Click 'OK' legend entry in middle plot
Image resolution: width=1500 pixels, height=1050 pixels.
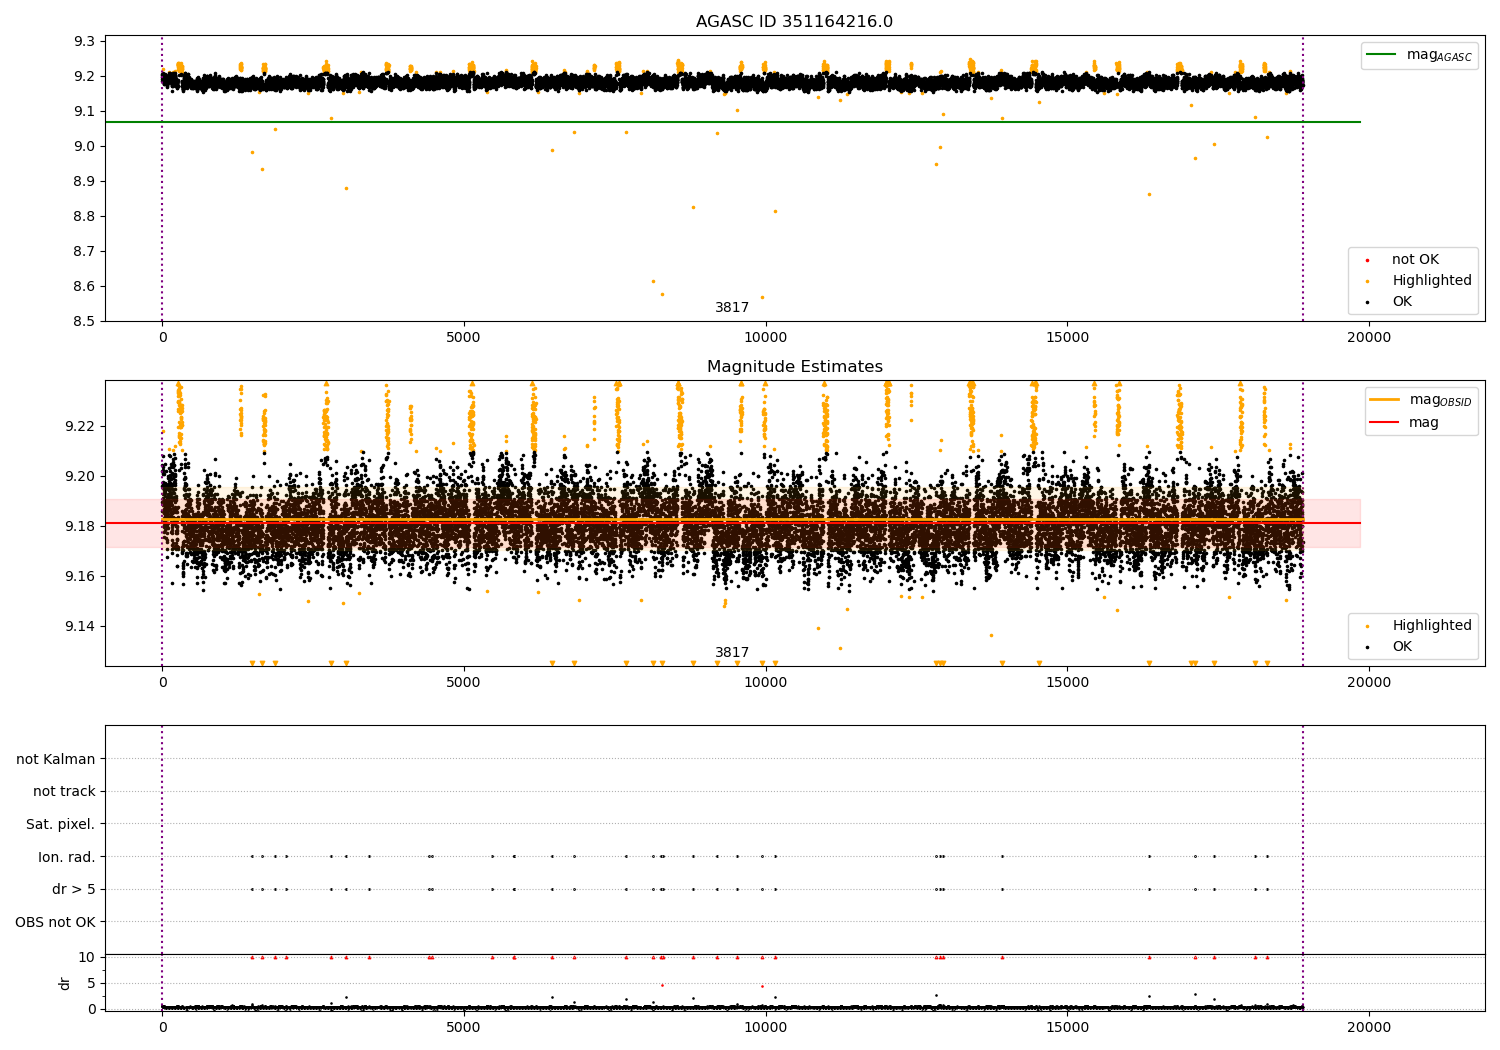point(1401,647)
